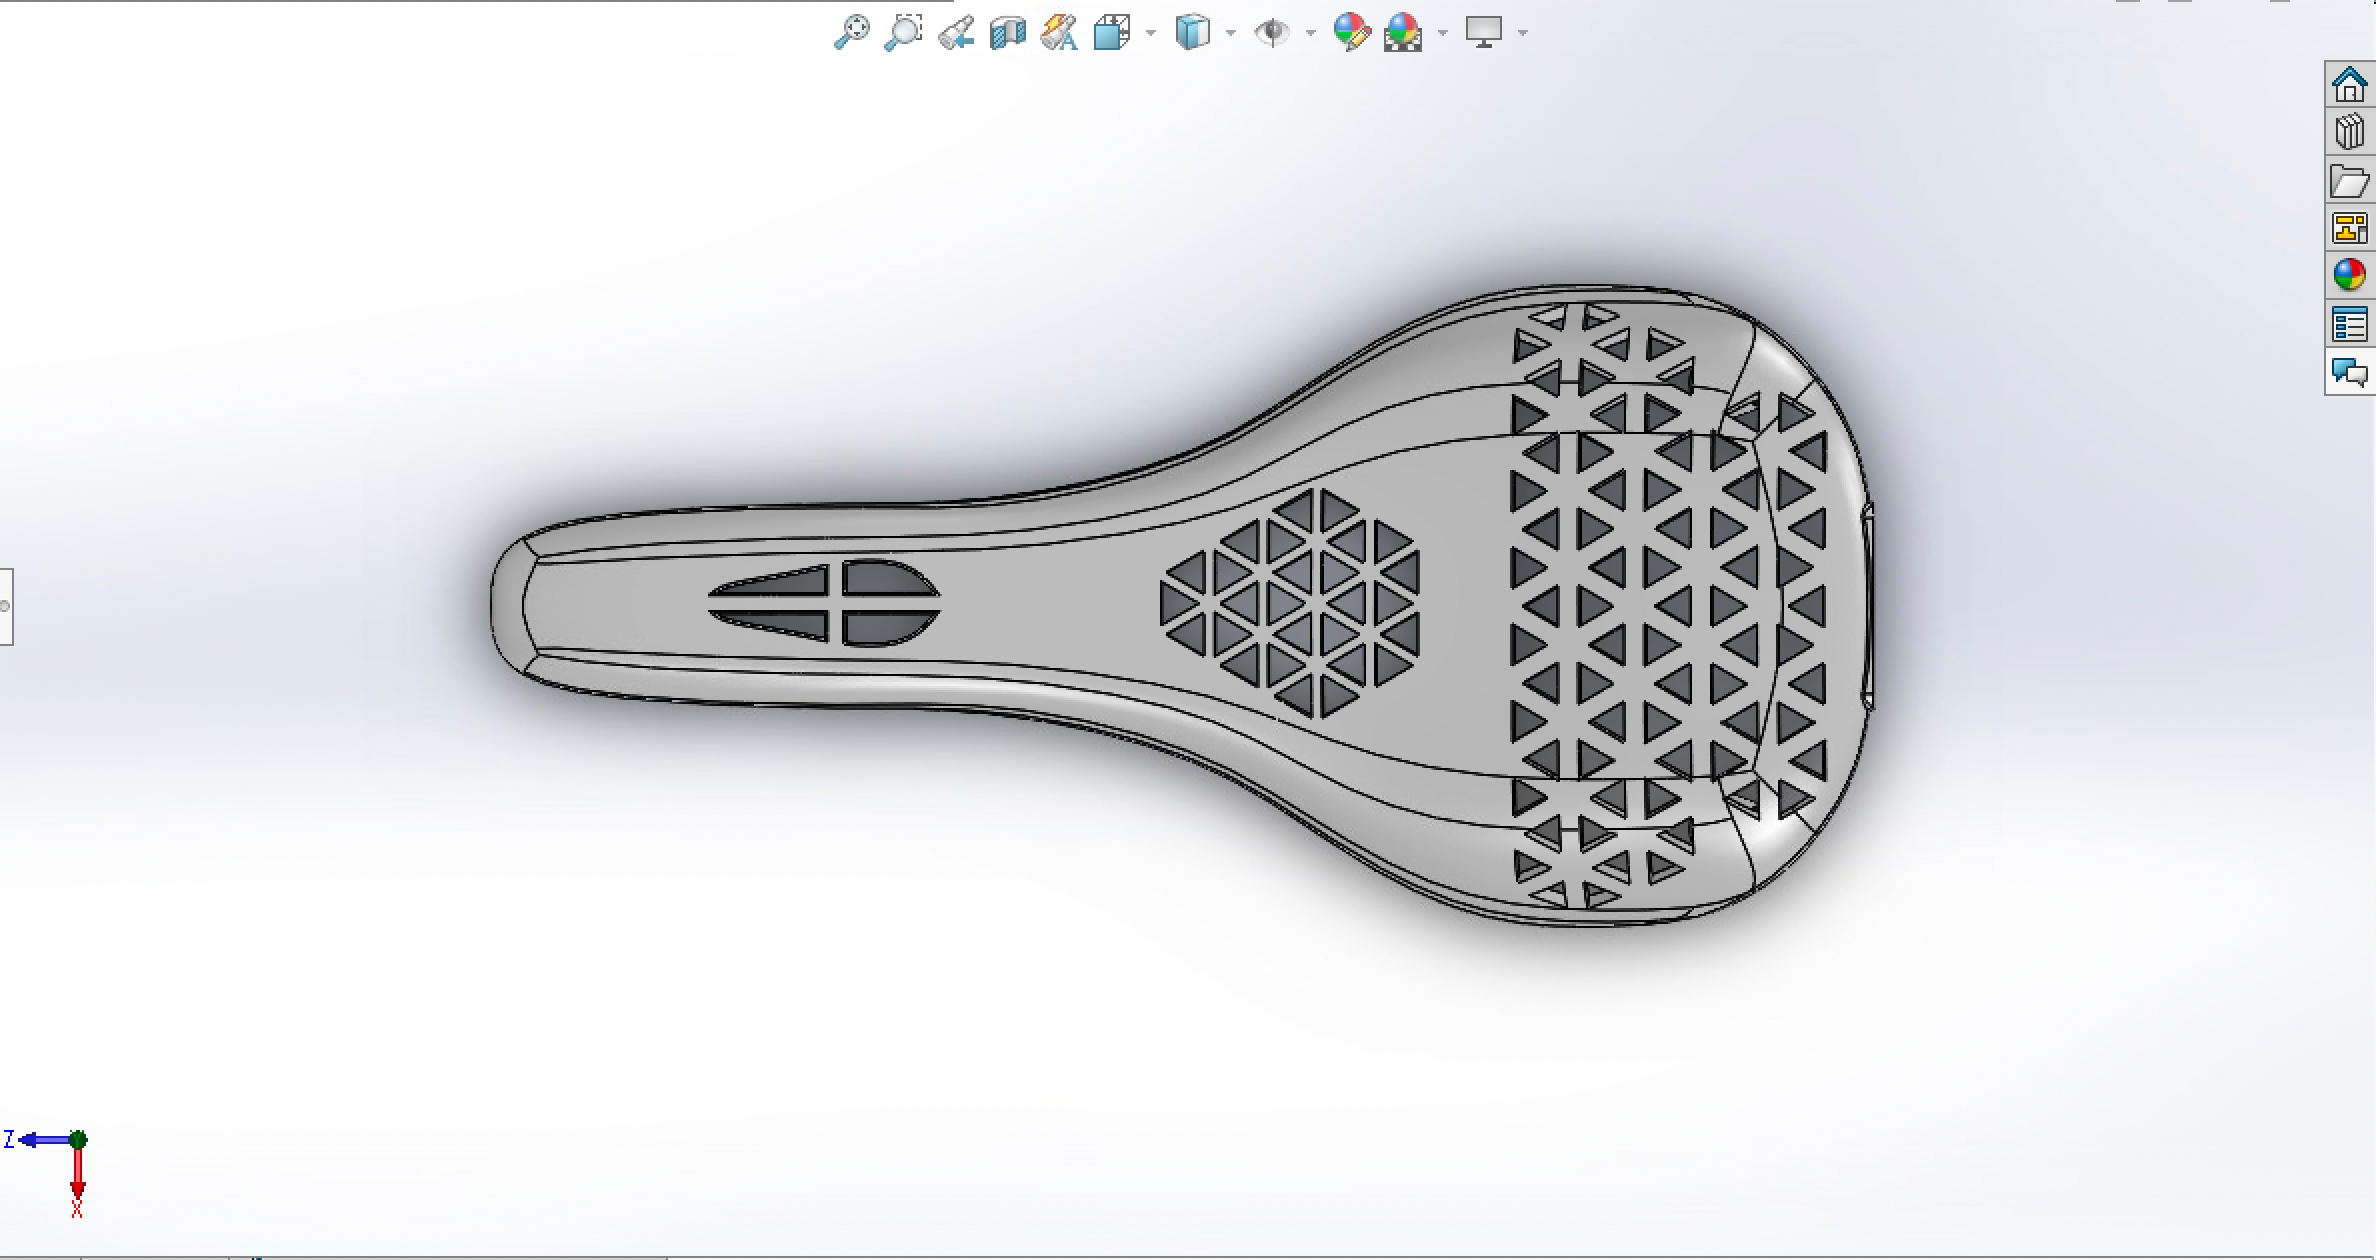Viewport: 2376px width, 1260px height.
Task: Open the File Explorer folder tab
Action: [x=2349, y=181]
